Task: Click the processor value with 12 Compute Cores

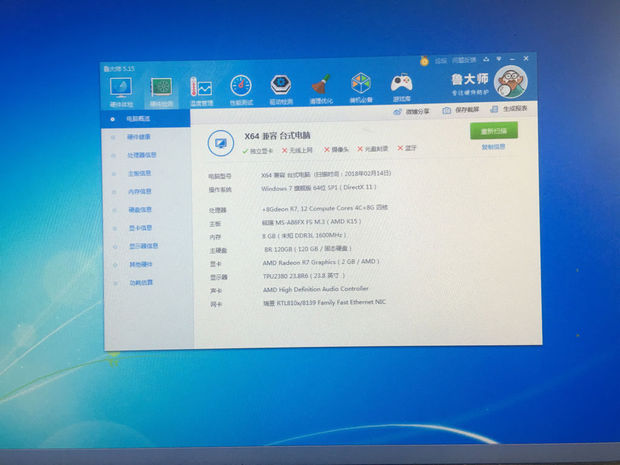Action: tap(325, 208)
